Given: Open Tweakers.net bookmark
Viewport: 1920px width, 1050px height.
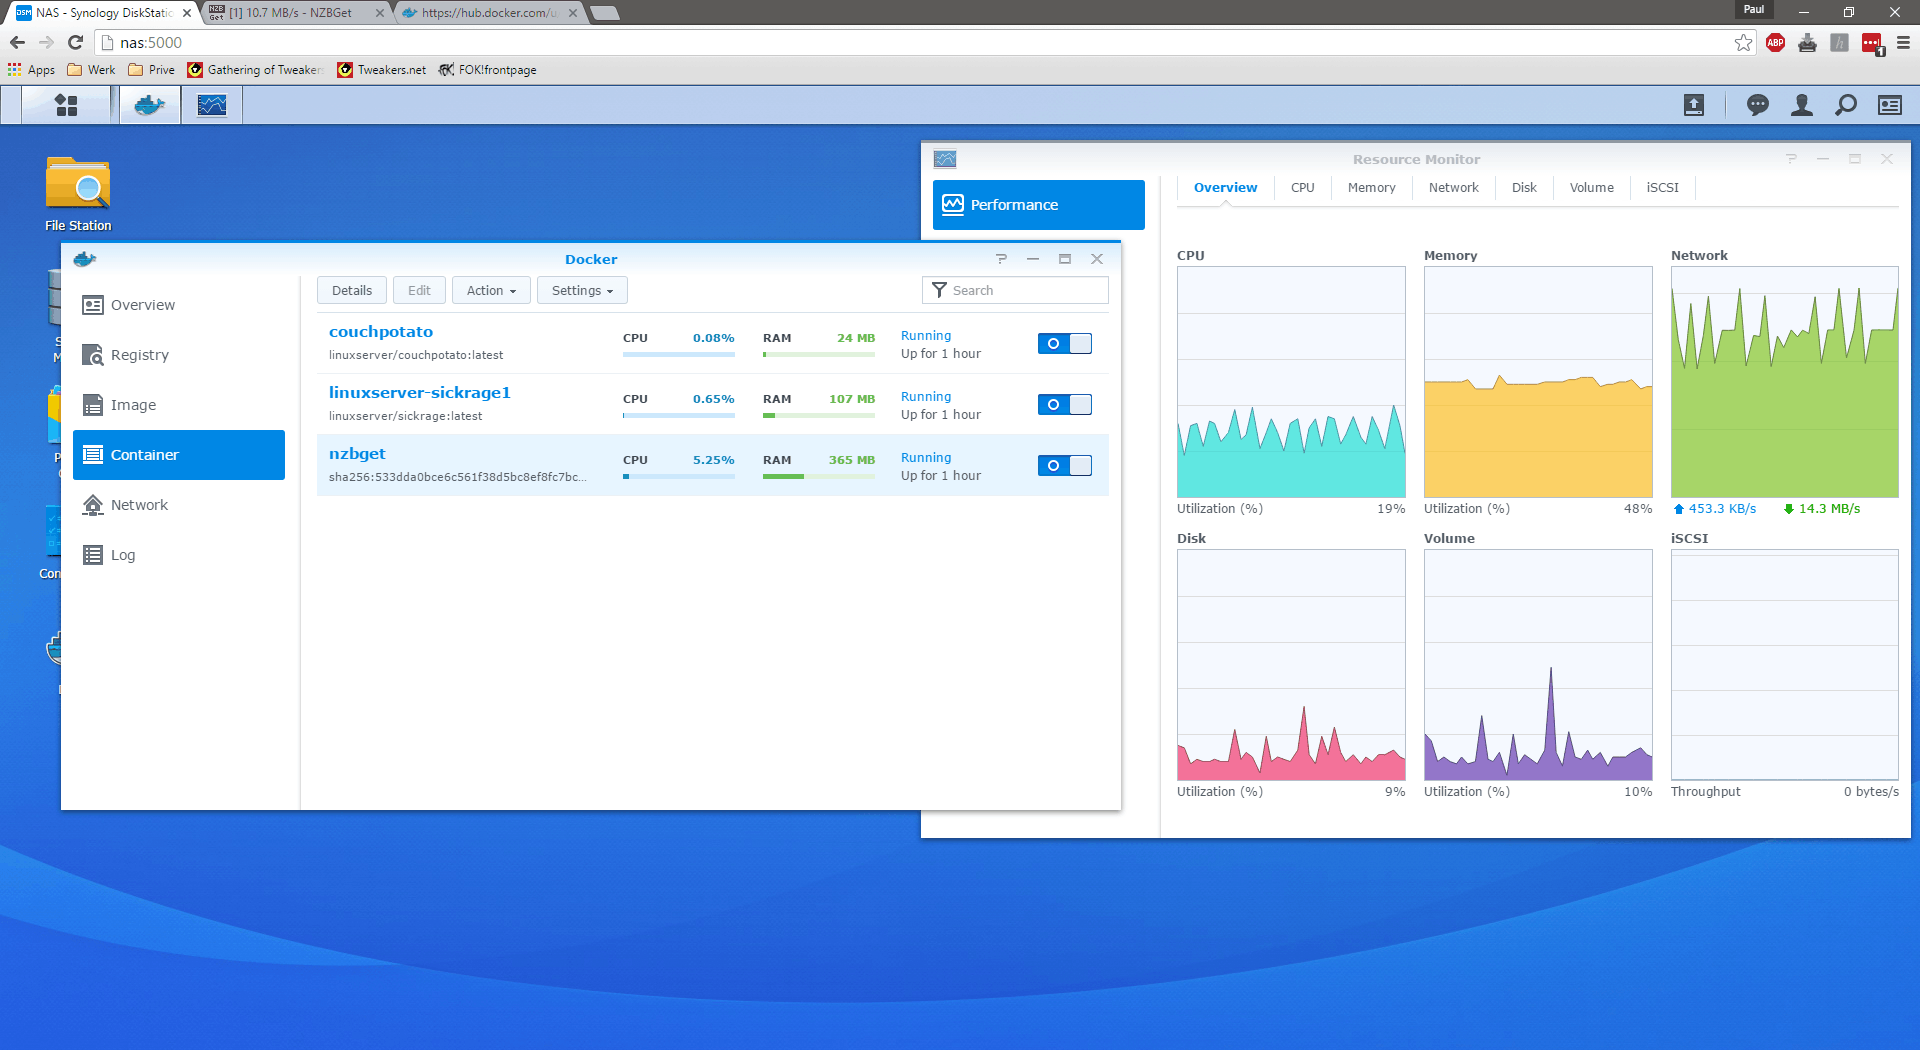Looking at the screenshot, I should pos(381,69).
